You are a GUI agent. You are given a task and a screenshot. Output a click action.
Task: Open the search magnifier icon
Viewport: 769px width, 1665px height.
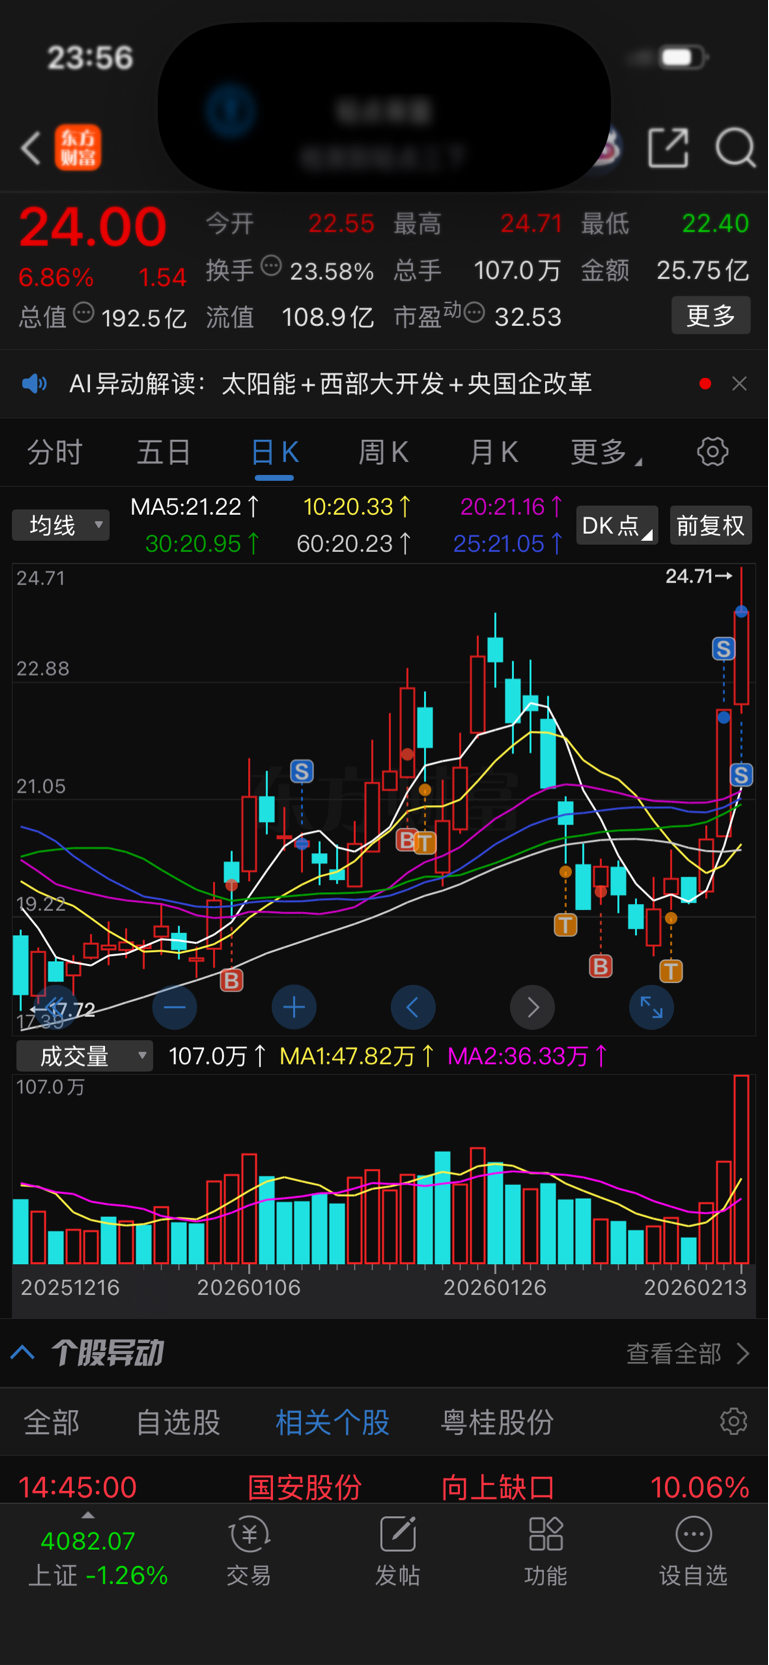pos(735,148)
